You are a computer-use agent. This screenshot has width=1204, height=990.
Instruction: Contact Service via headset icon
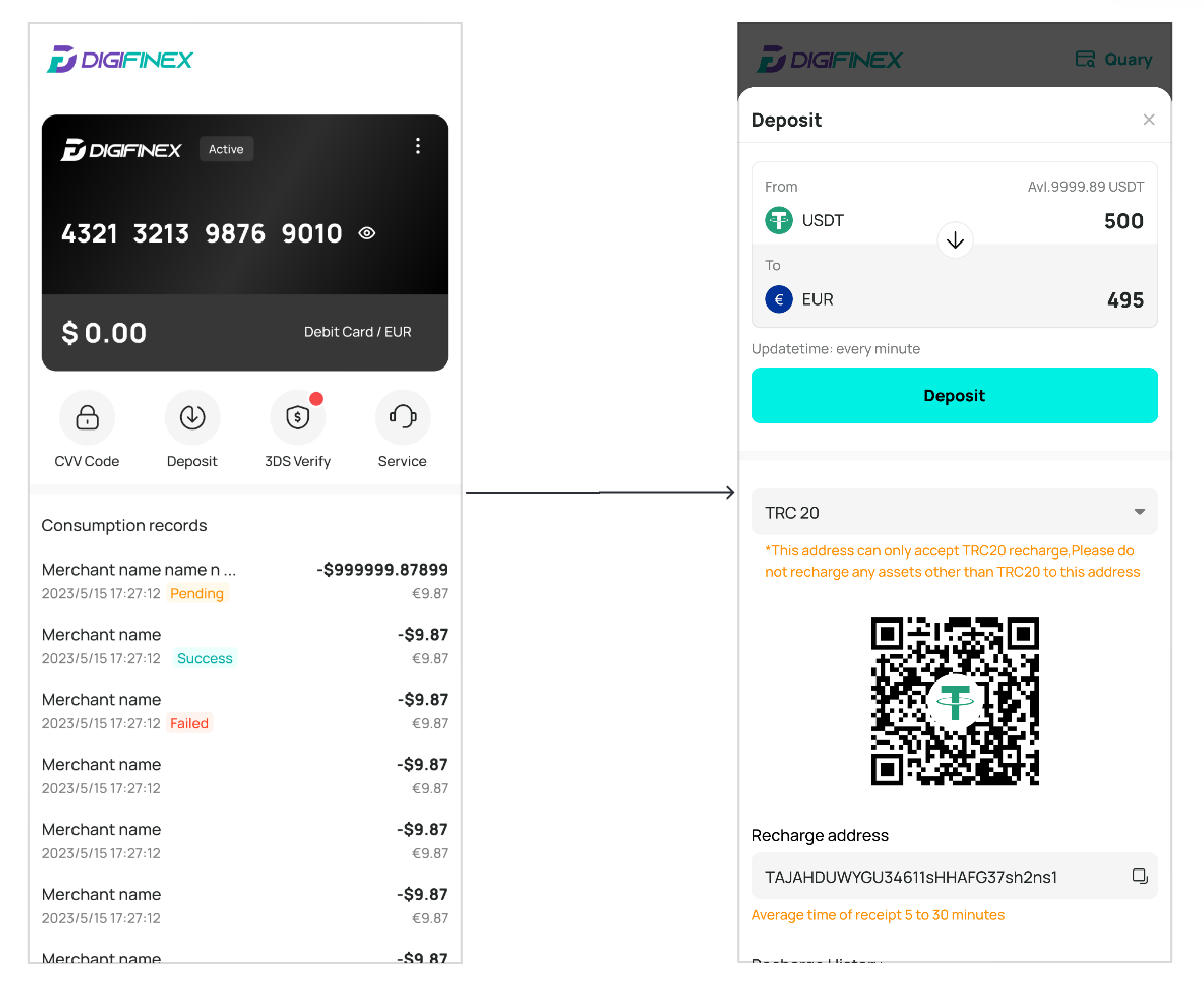(x=402, y=417)
